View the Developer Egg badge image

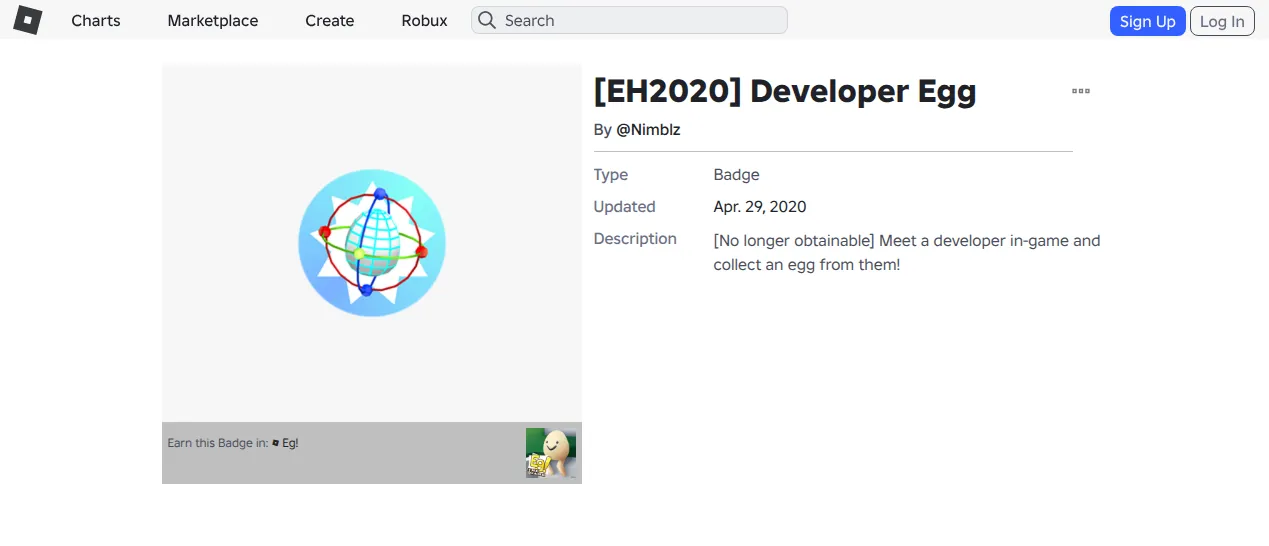click(x=372, y=243)
